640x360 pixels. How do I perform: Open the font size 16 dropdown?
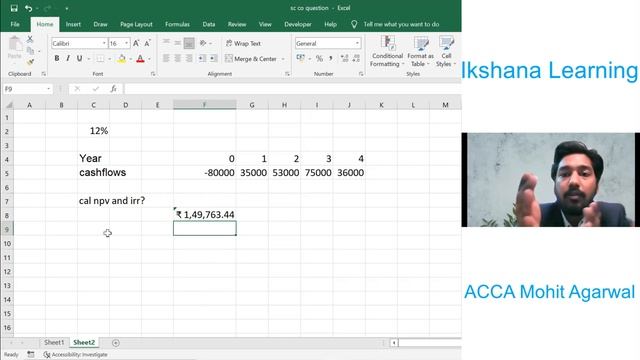(127, 43)
